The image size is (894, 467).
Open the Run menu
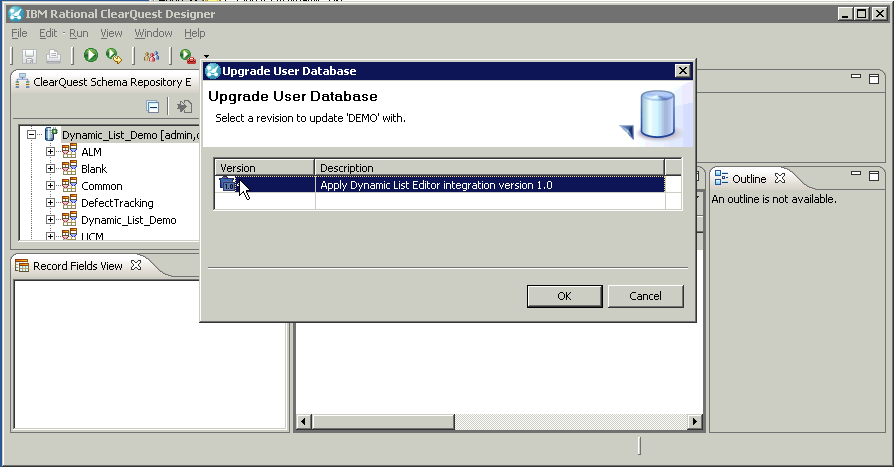click(x=79, y=33)
